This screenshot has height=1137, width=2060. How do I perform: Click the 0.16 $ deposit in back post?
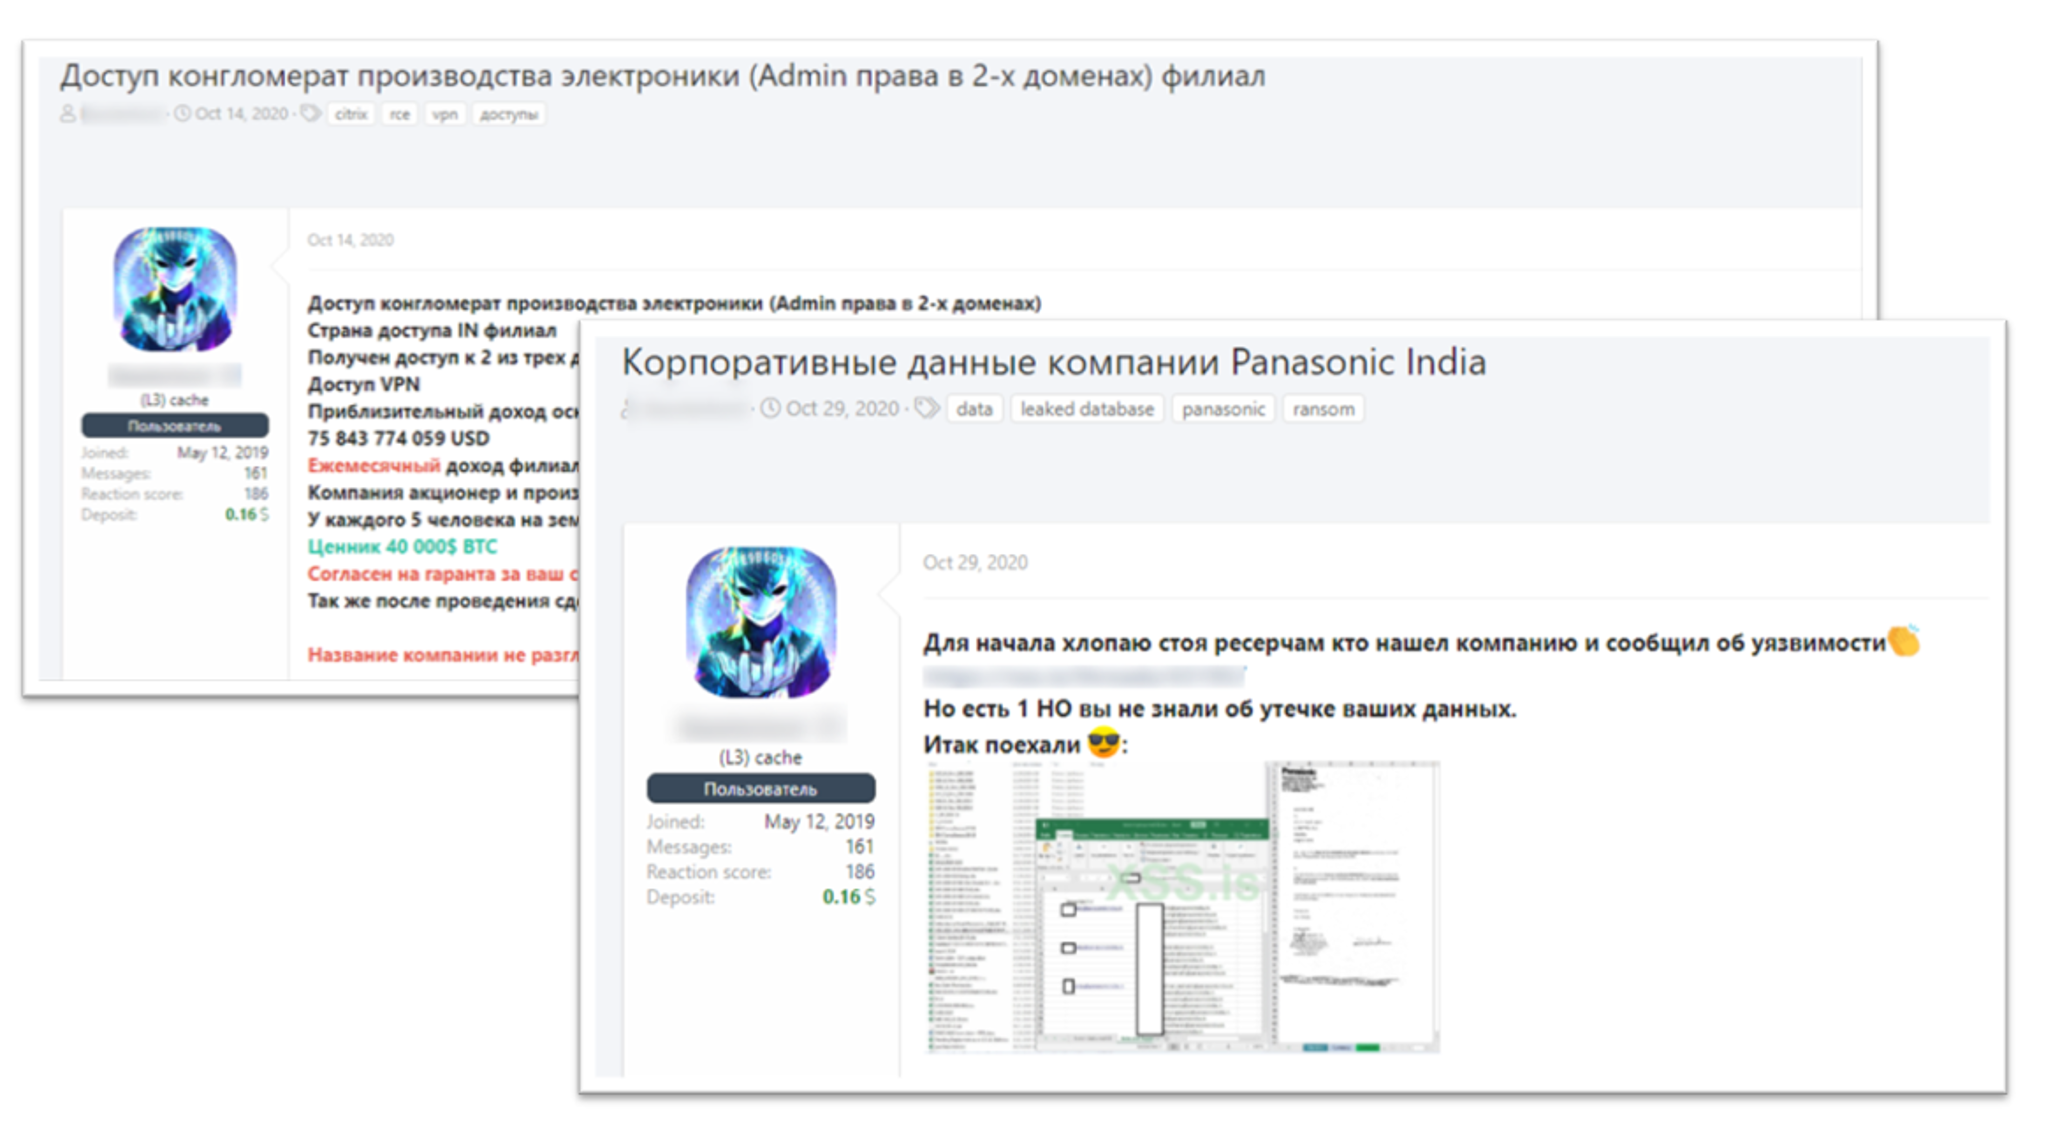coord(246,515)
